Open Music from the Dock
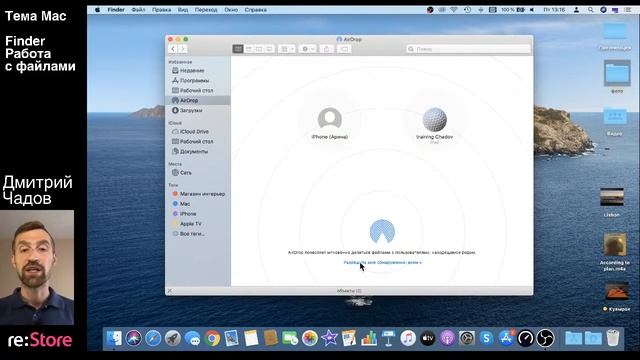 pyautogui.click(x=408, y=338)
